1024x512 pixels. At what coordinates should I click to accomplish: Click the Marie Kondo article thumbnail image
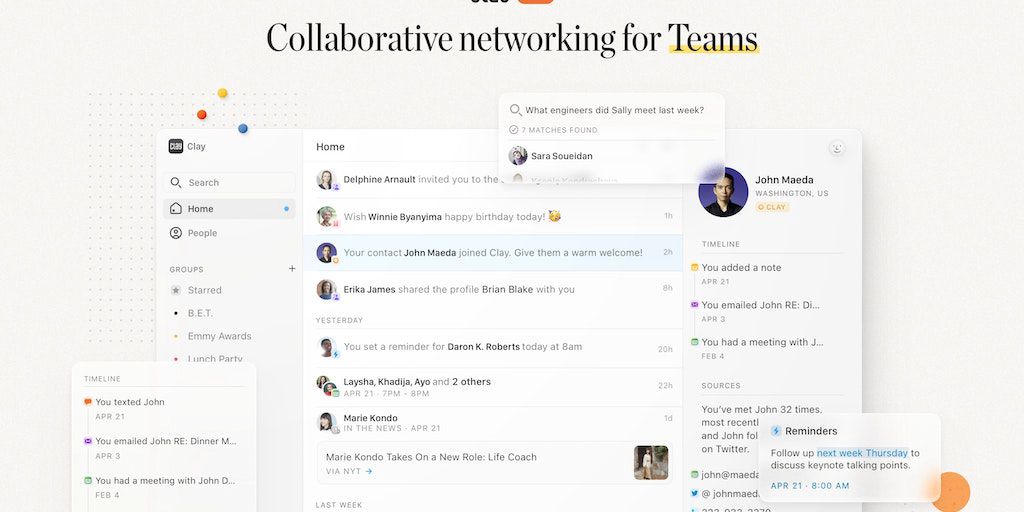[x=651, y=463]
